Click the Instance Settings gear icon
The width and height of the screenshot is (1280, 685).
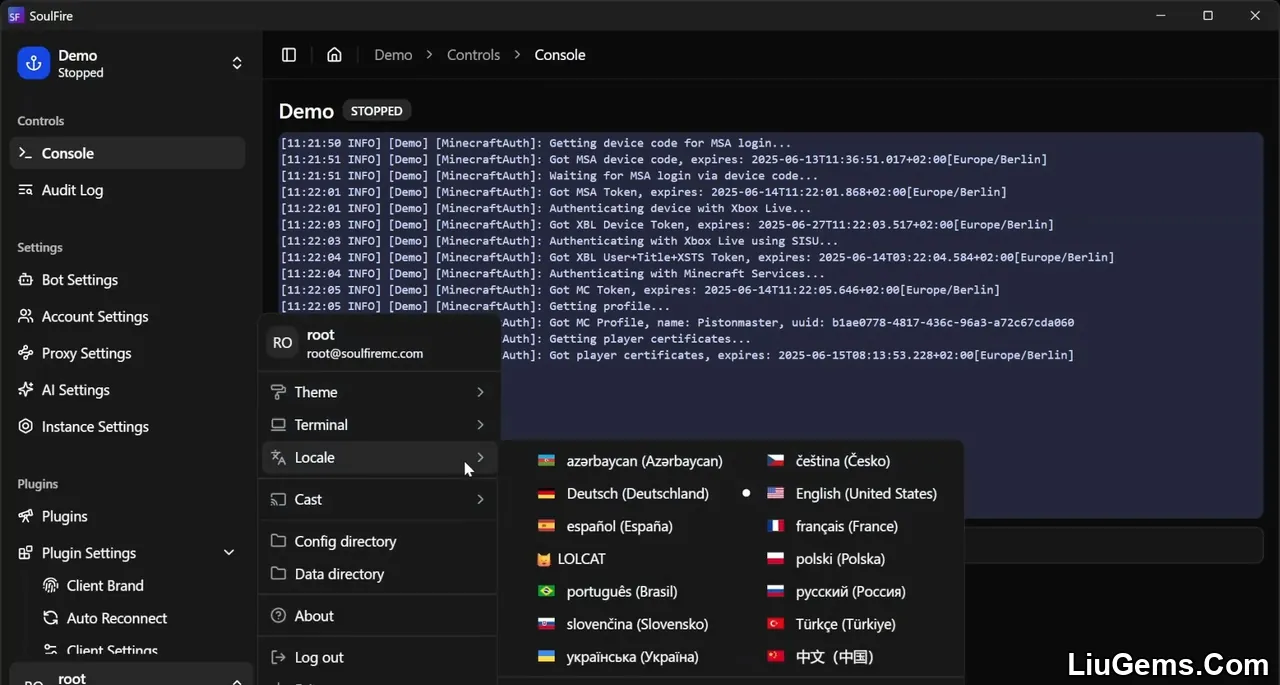click(x=26, y=426)
